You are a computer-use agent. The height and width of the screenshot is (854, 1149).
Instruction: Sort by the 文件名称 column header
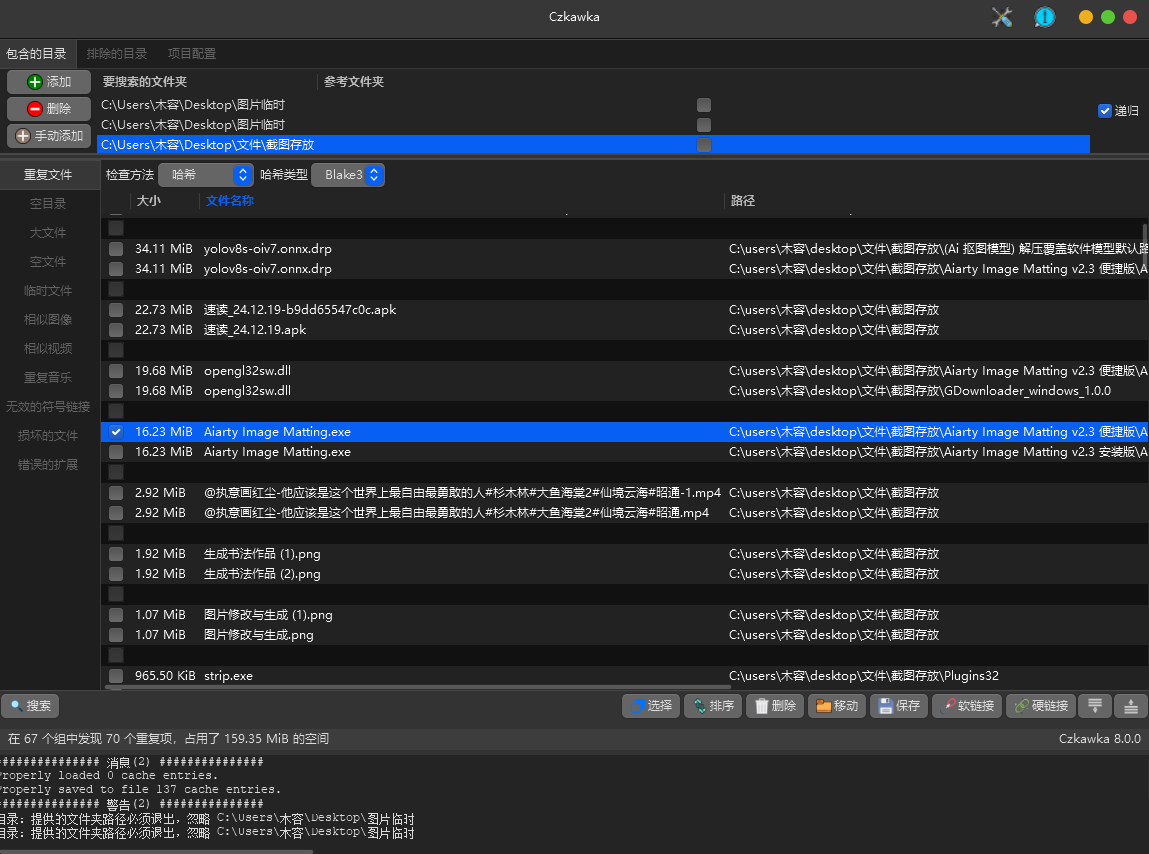[x=229, y=201]
